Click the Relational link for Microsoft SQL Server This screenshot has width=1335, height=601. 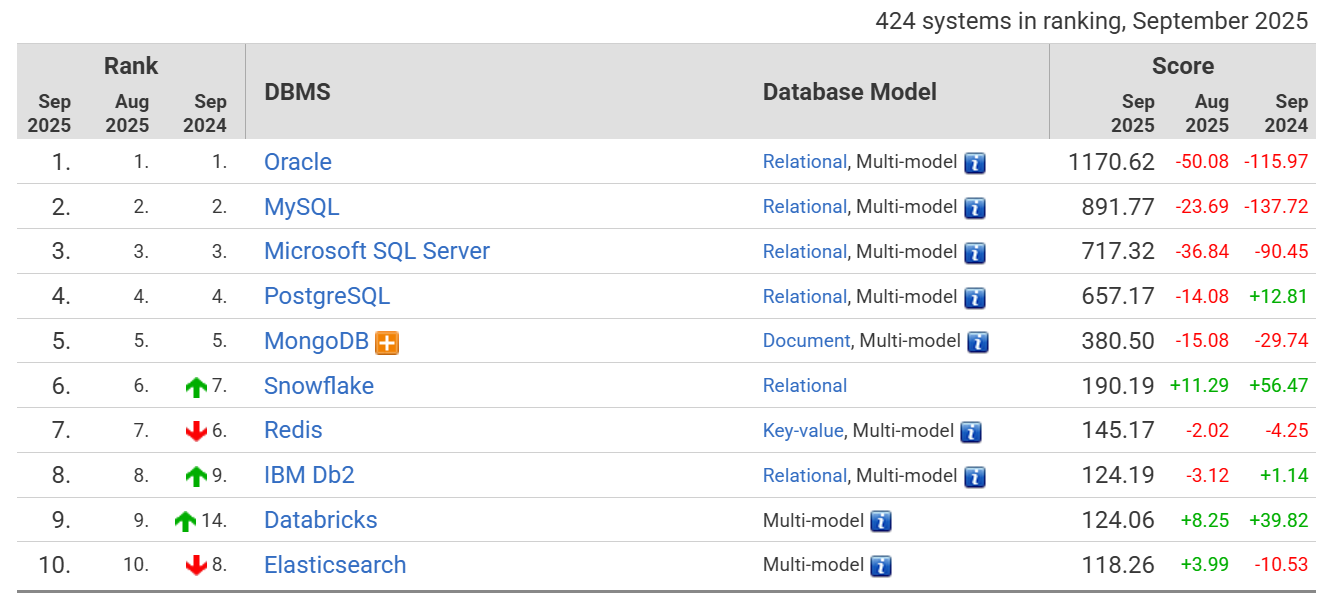coord(805,251)
